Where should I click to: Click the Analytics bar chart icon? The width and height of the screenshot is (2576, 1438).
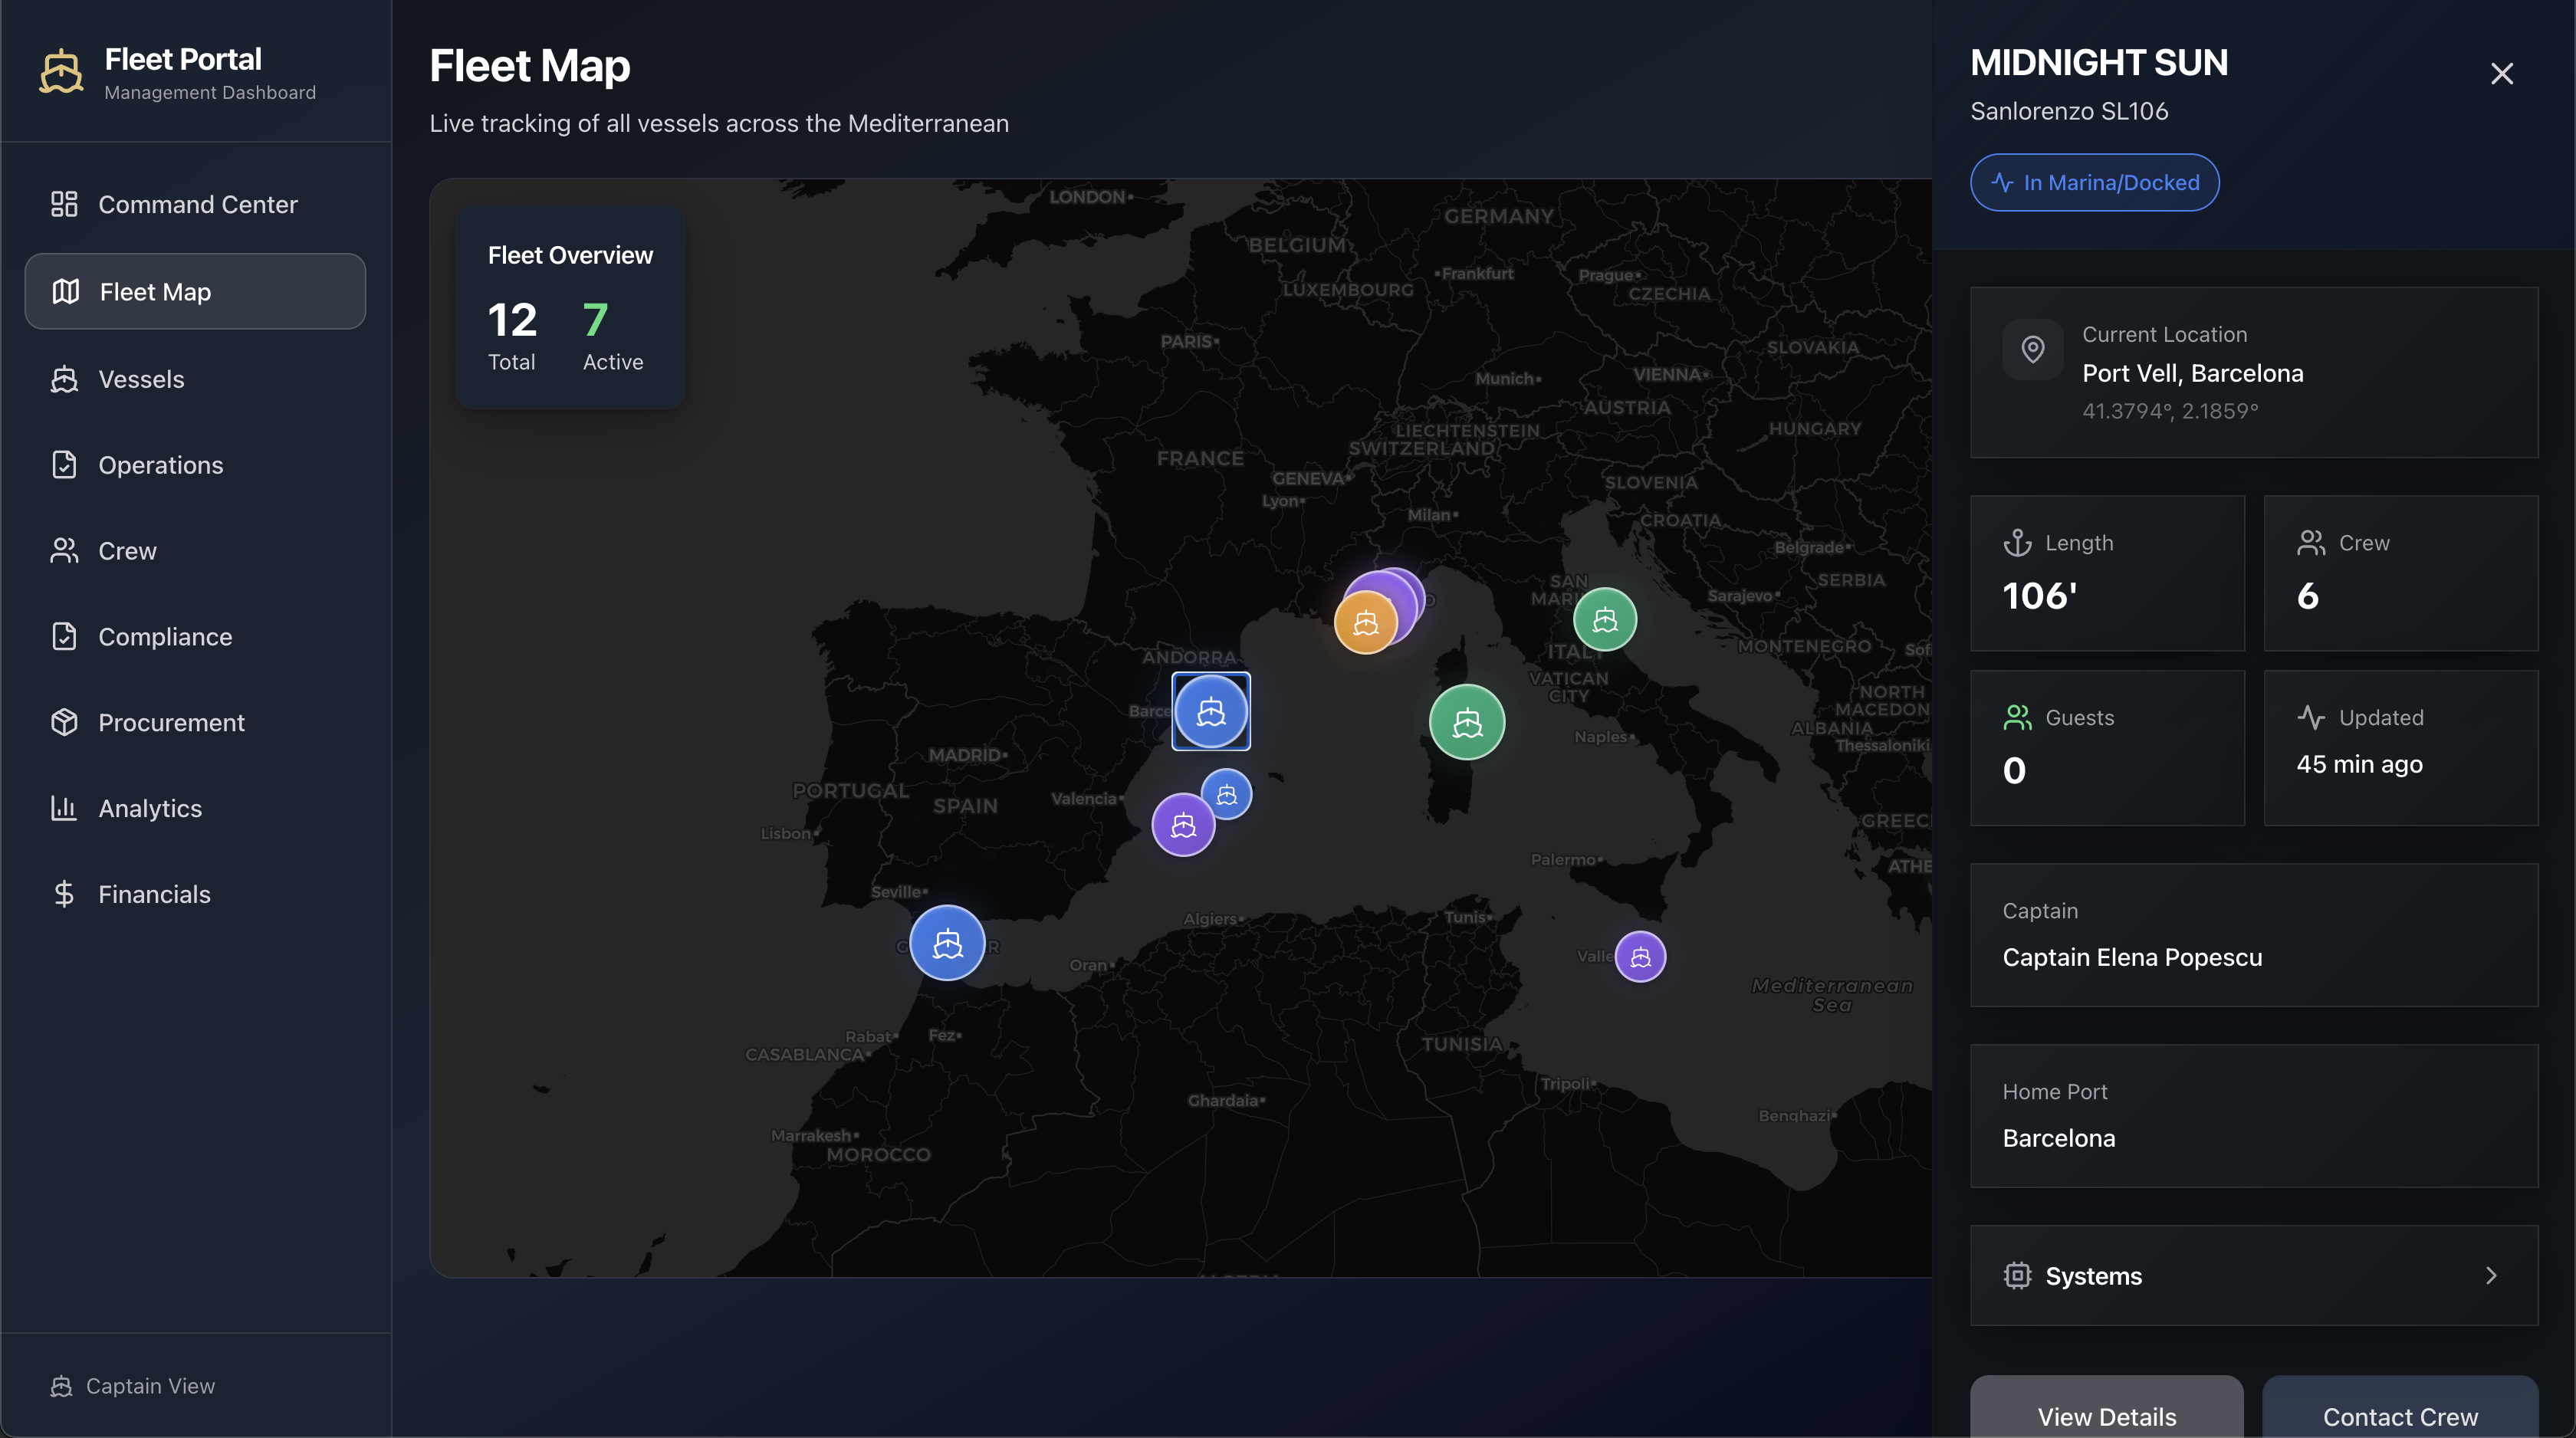(x=64, y=808)
